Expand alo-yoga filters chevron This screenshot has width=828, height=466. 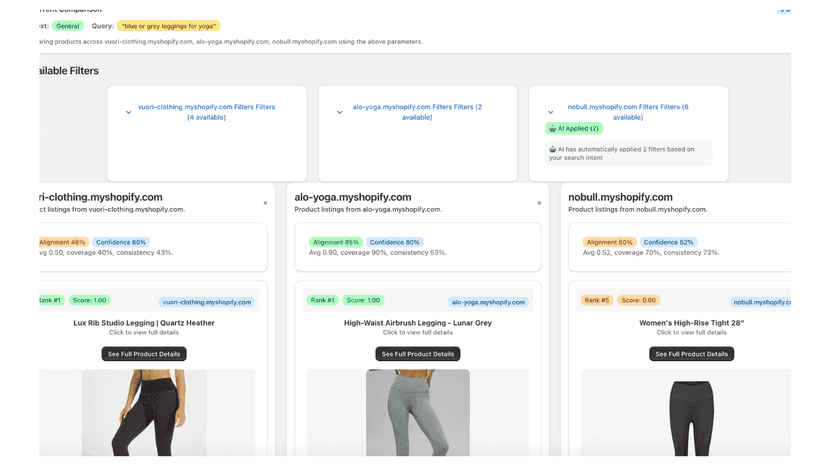coord(340,112)
